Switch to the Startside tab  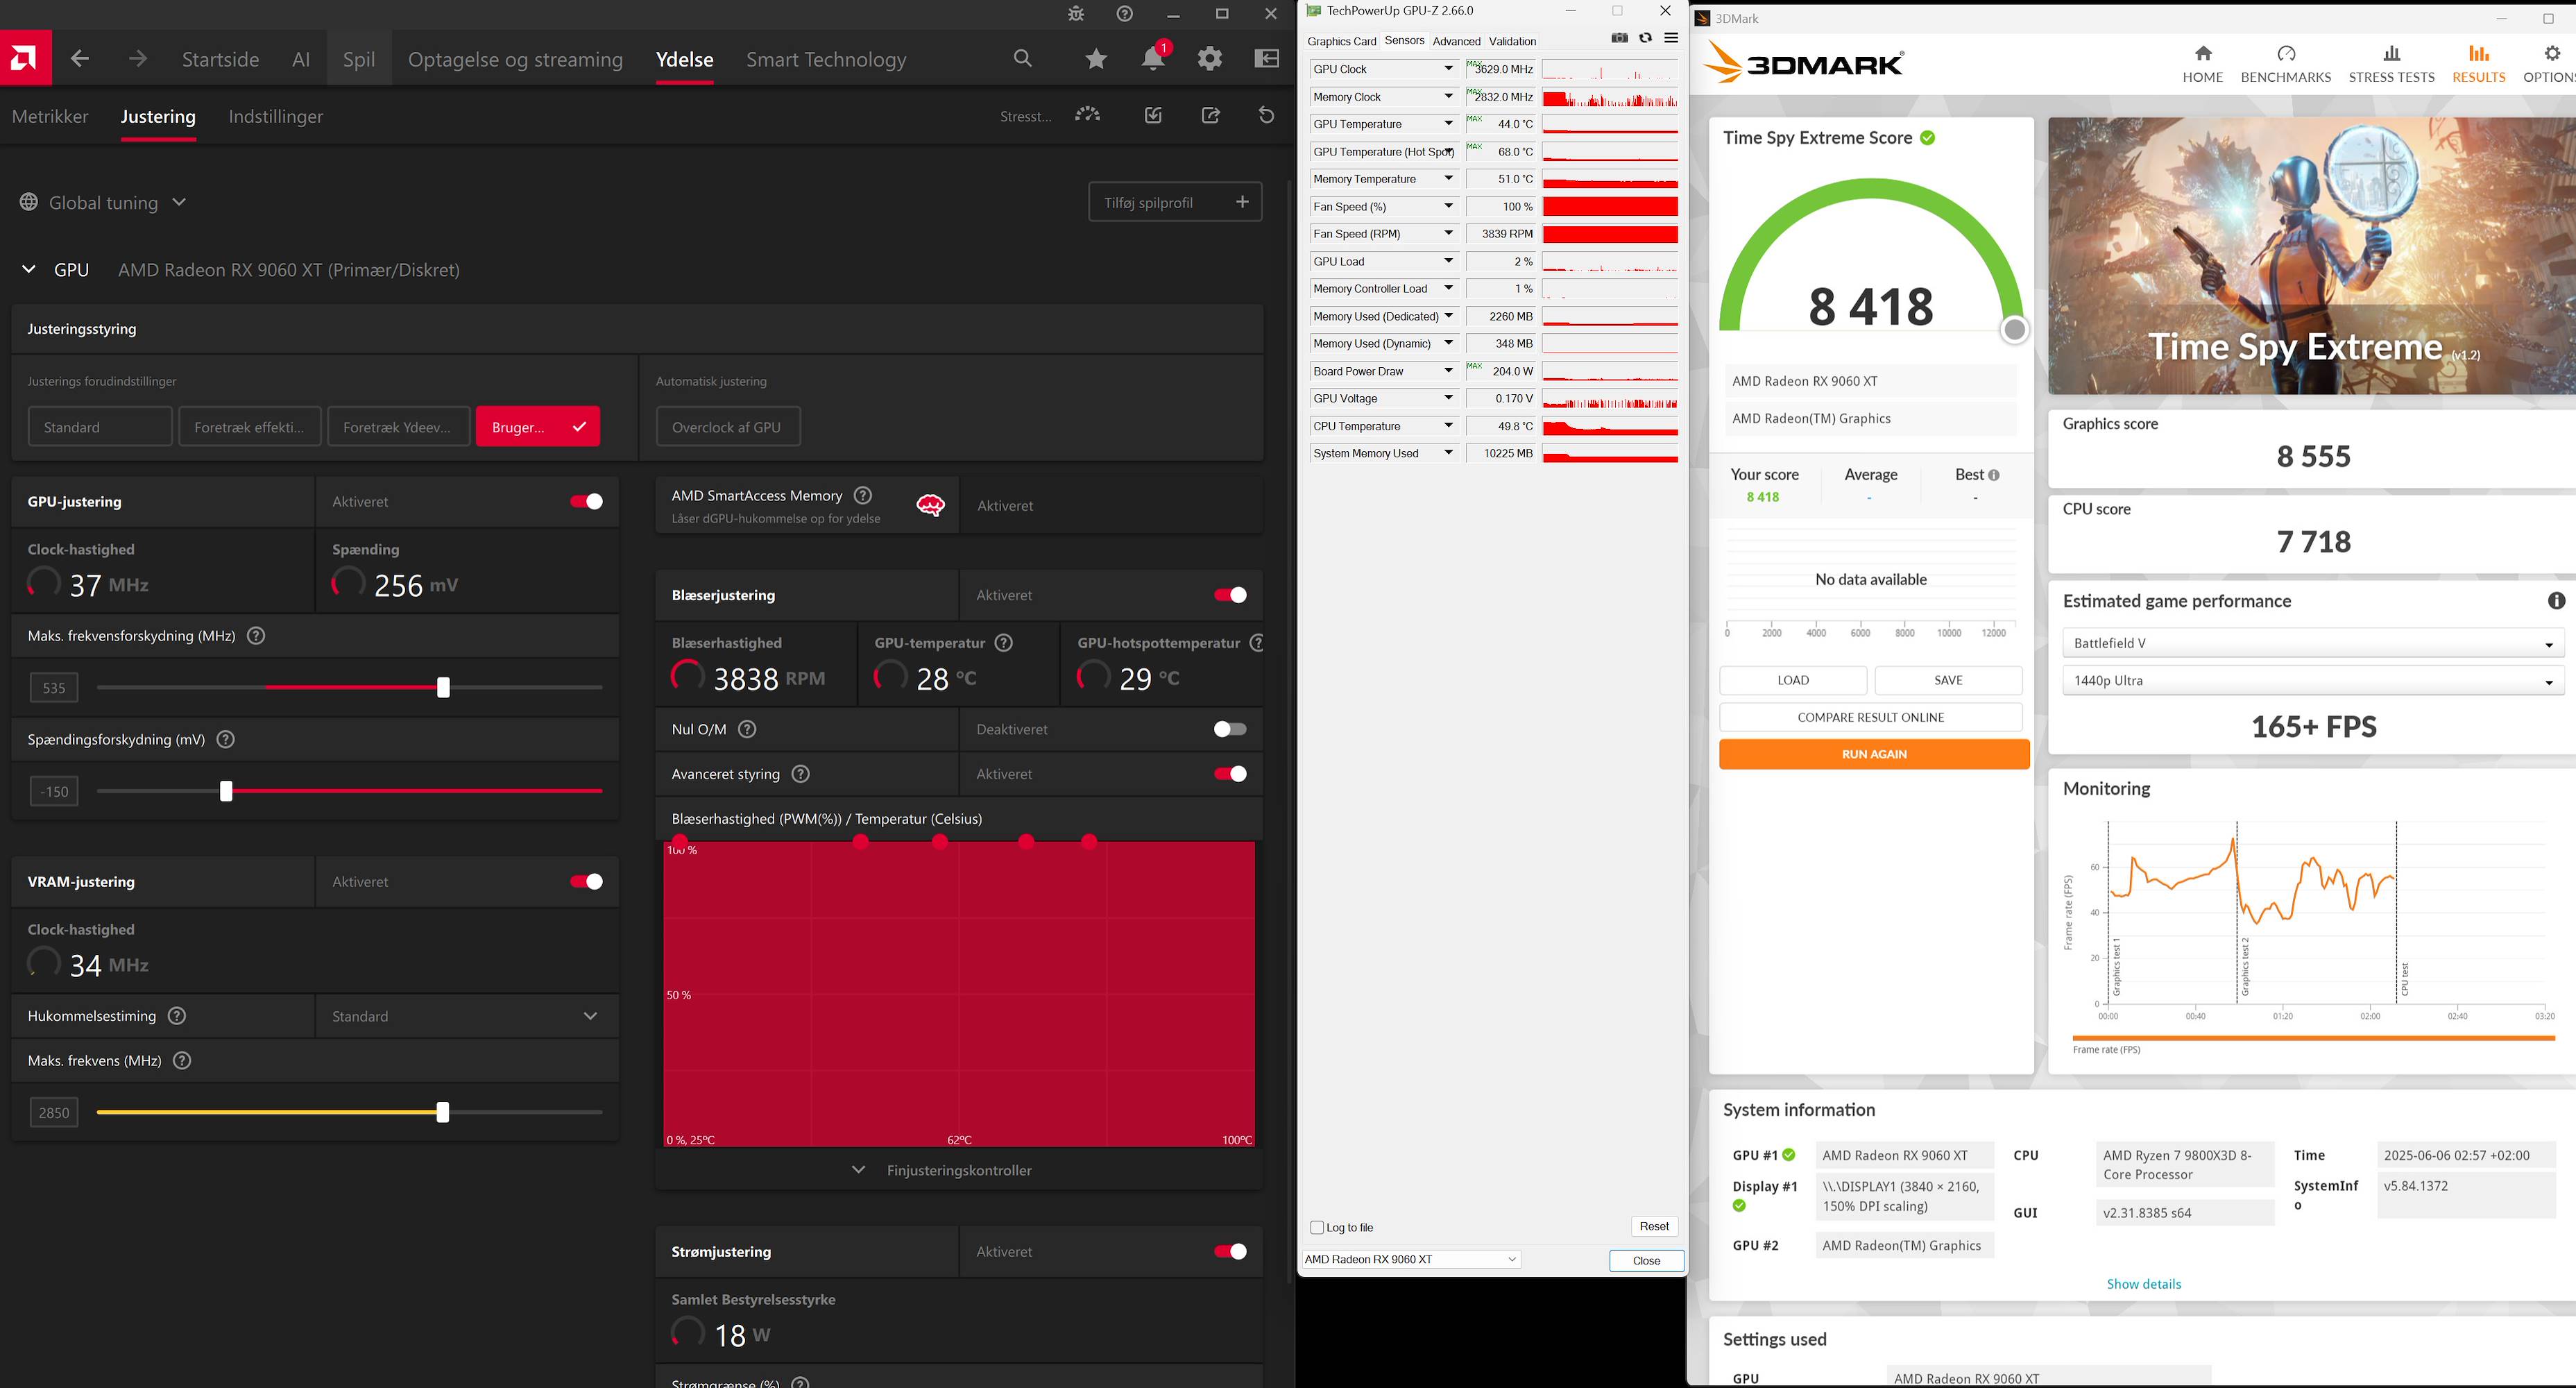(x=220, y=59)
